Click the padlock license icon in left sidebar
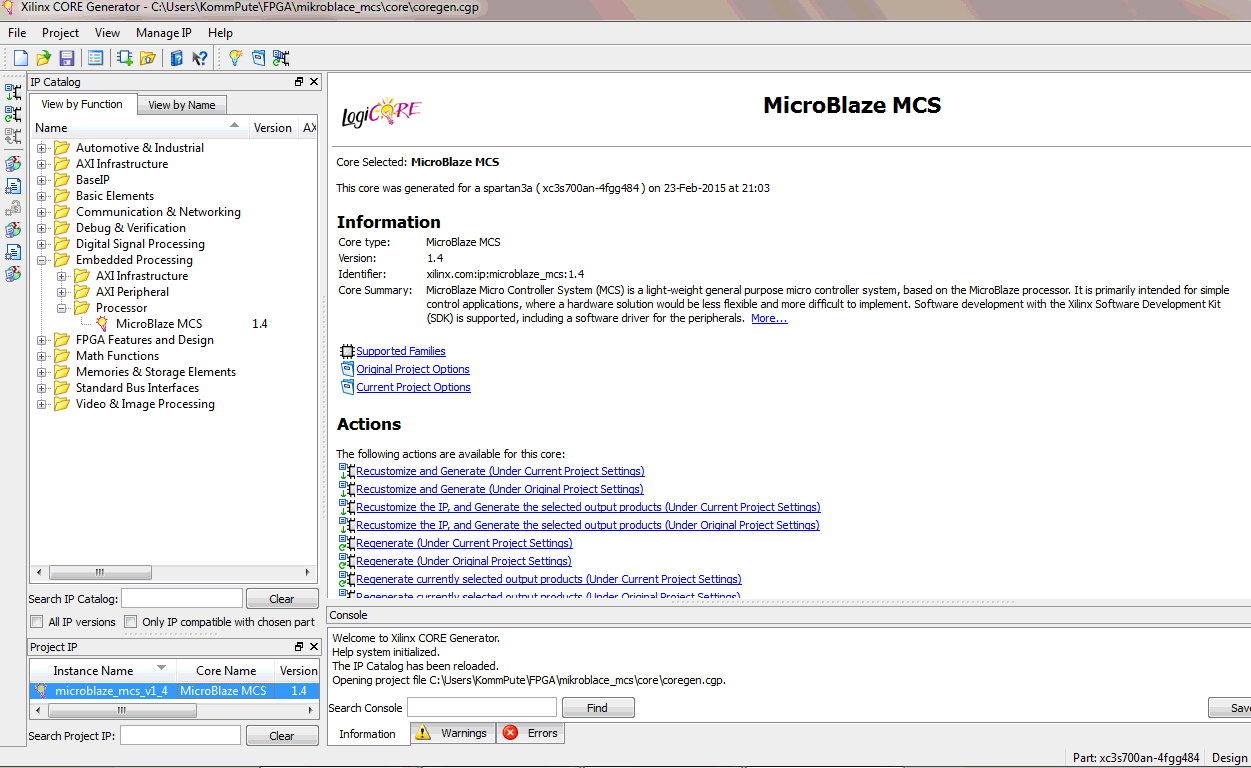 tap(13, 208)
